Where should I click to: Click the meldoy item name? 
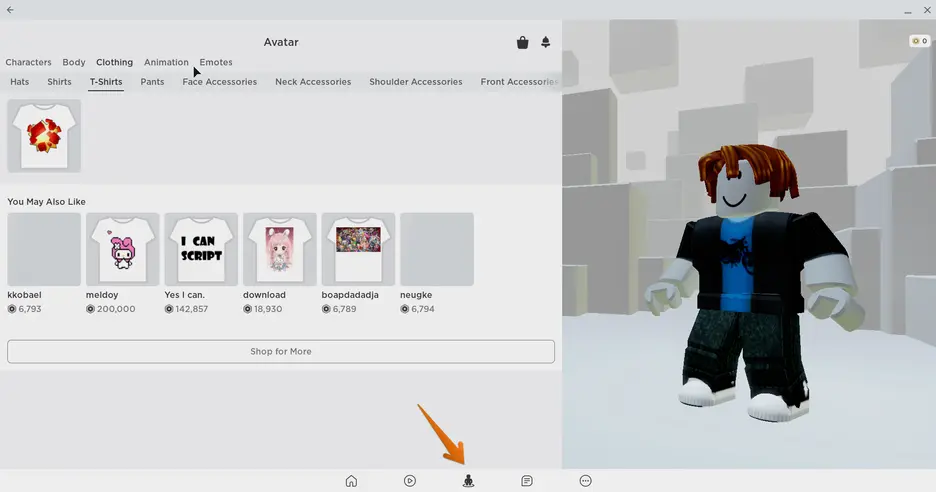point(102,295)
